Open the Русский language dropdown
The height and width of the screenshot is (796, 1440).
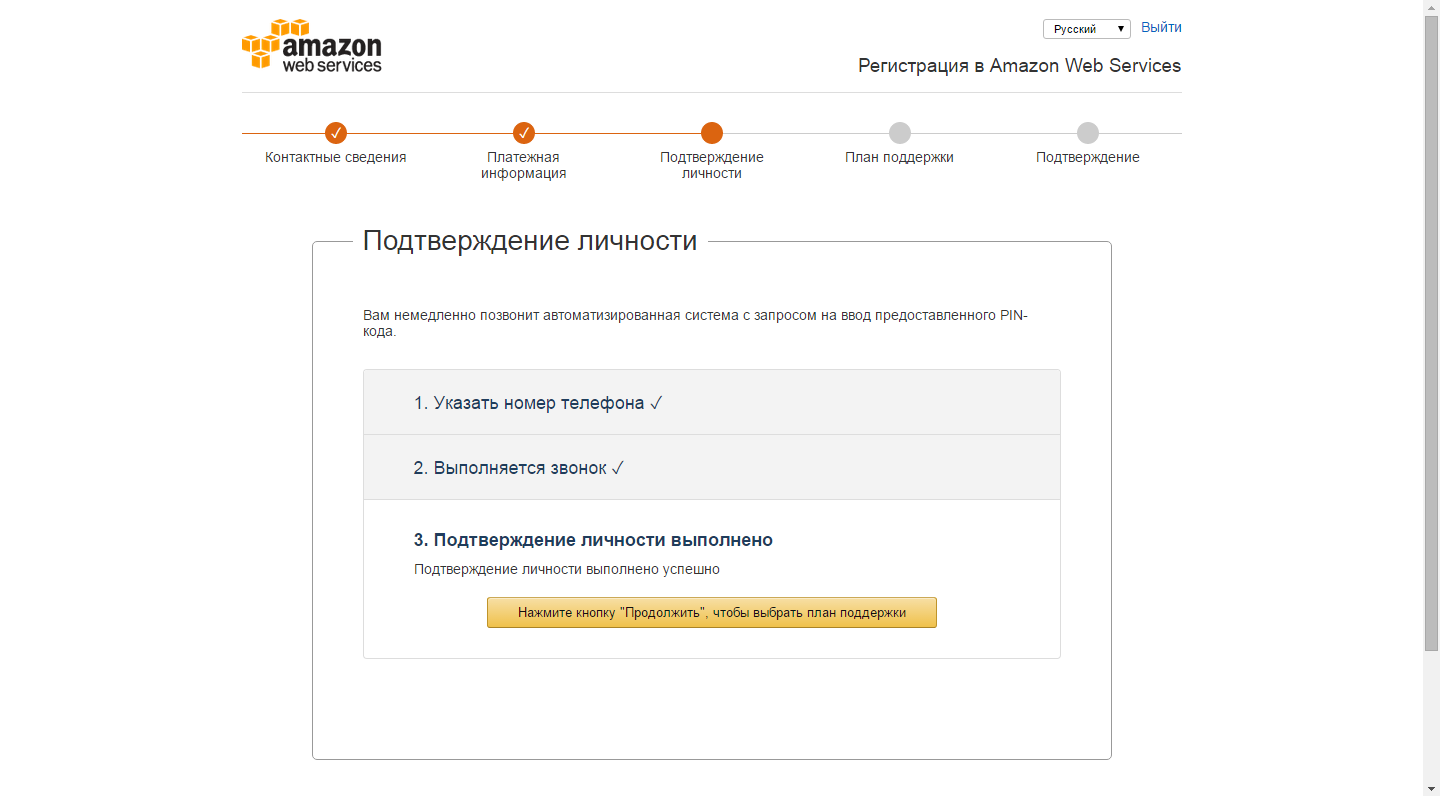pyautogui.click(x=1086, y=29)
